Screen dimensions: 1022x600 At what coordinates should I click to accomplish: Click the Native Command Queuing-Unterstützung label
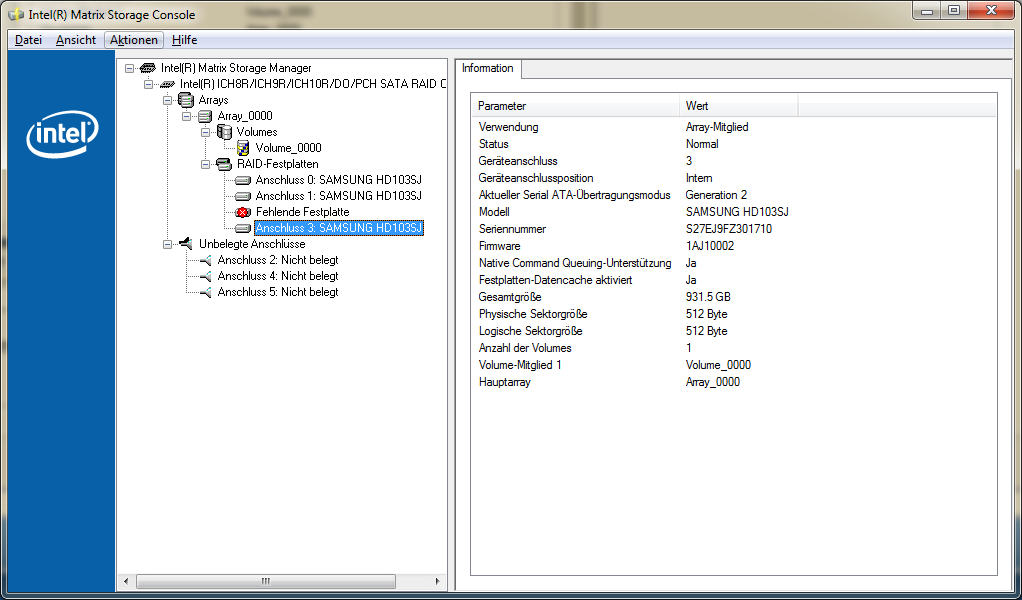tap(575, 263)
